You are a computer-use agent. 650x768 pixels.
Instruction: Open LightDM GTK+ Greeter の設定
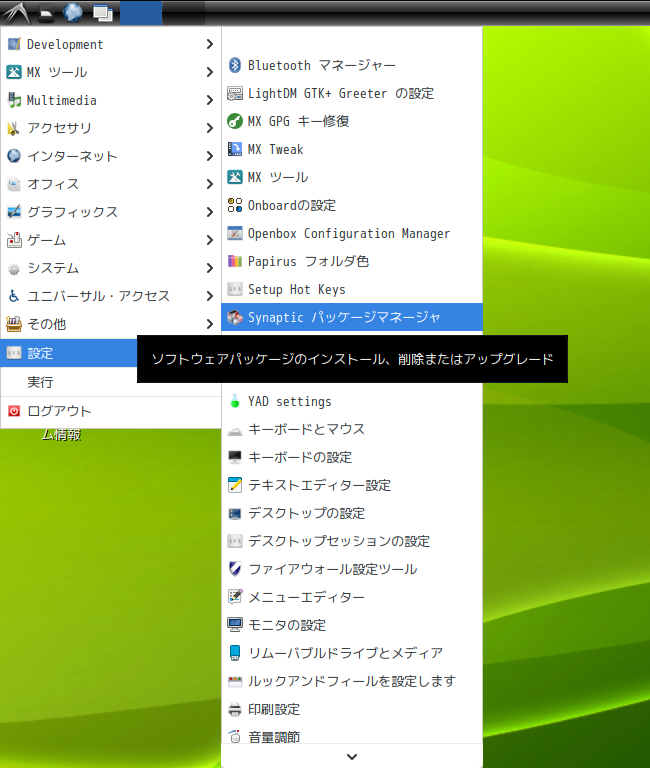coord(352,93)
